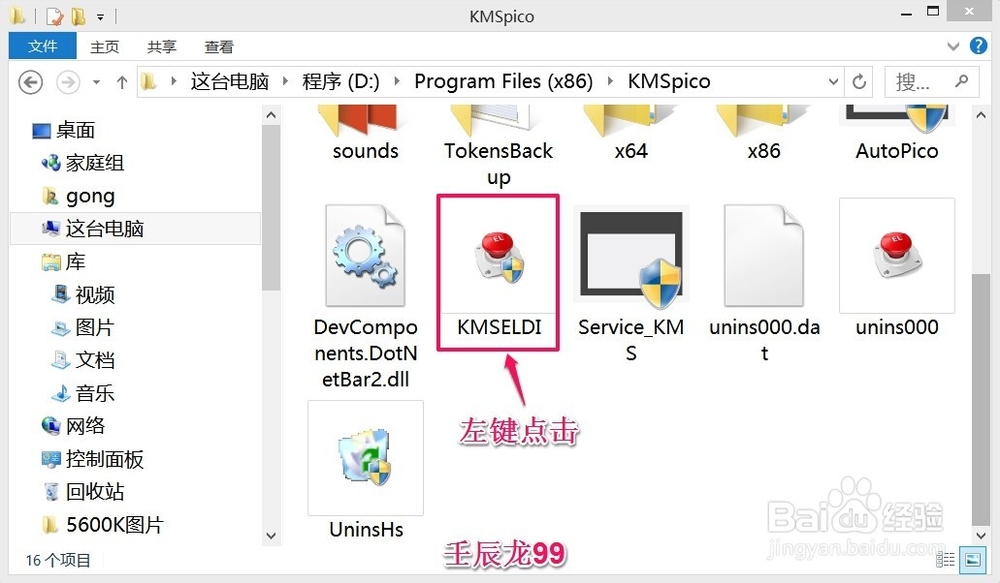
Task: Select DevComponents.DotNetBar2.dll file
Action: (365, 256)
